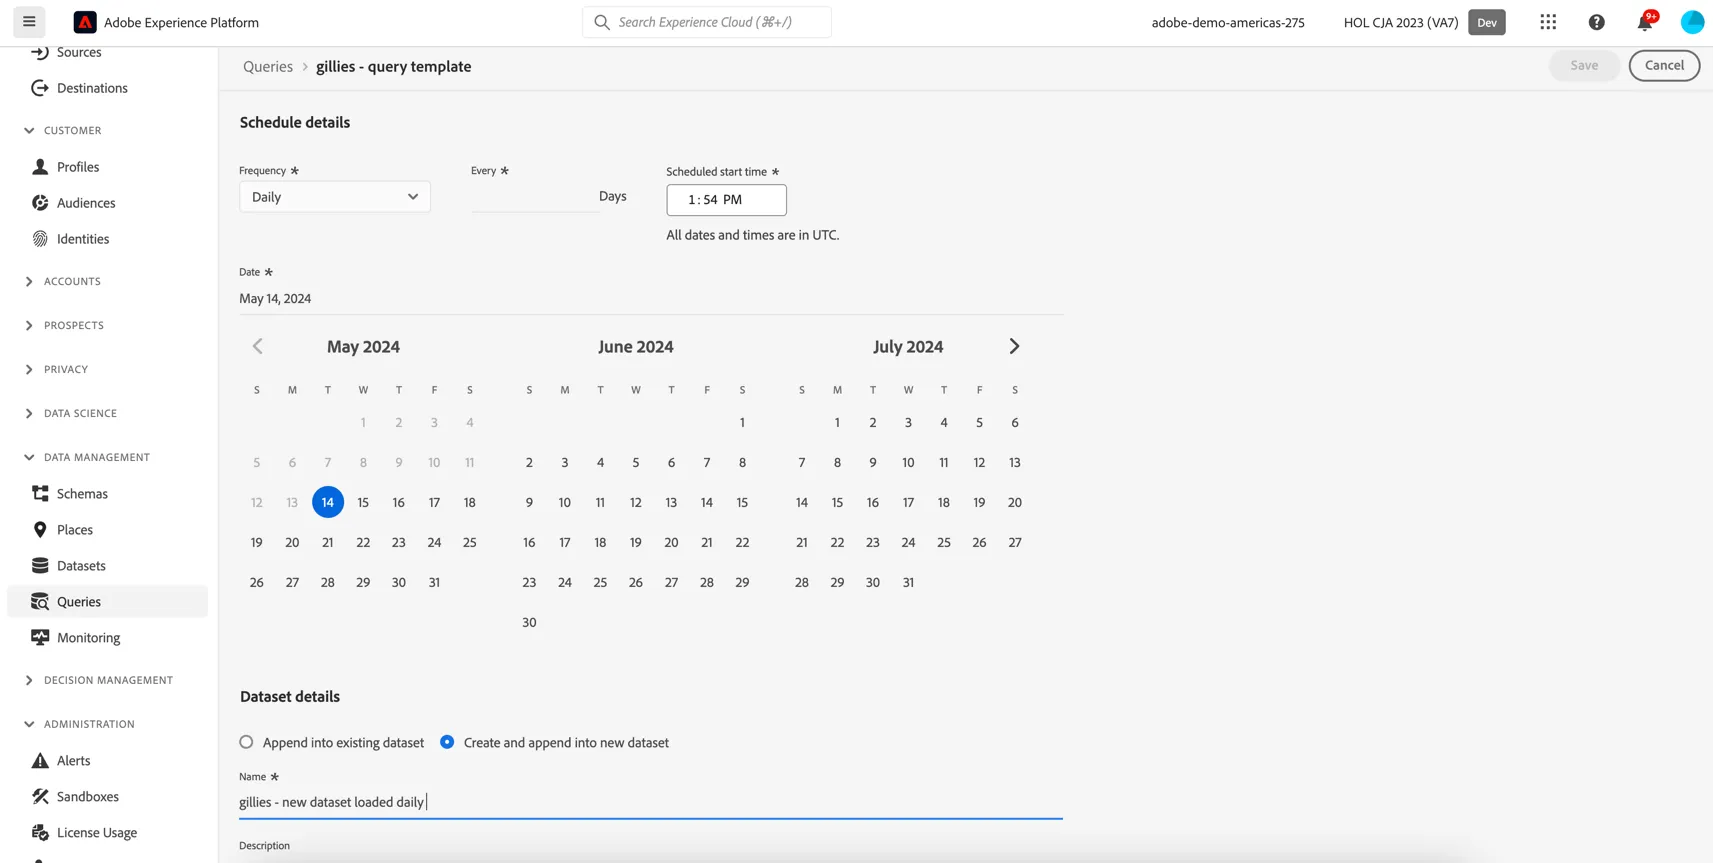Screen dimensions: 1713x863
Task: Click the Monitoring icon in sidebar
Action: 40,638
